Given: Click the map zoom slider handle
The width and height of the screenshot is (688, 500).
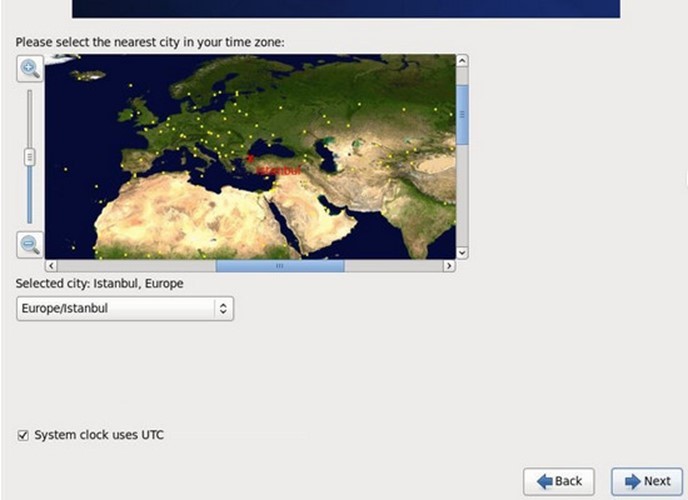Looking at the screenshot, I should click(29, 157).
